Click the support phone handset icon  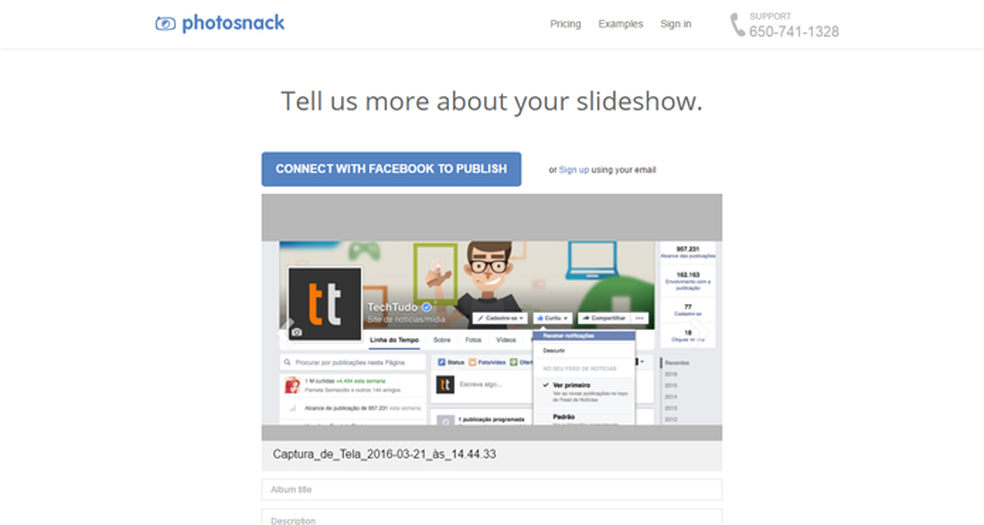point(737,25)
